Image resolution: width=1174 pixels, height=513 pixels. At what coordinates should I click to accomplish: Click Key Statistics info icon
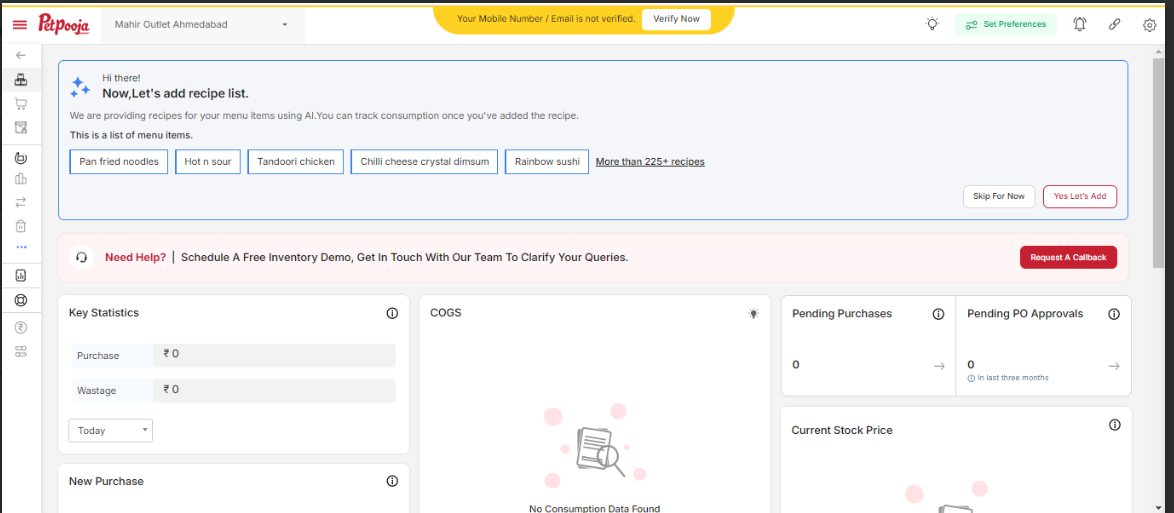click(x=392, y=313)
